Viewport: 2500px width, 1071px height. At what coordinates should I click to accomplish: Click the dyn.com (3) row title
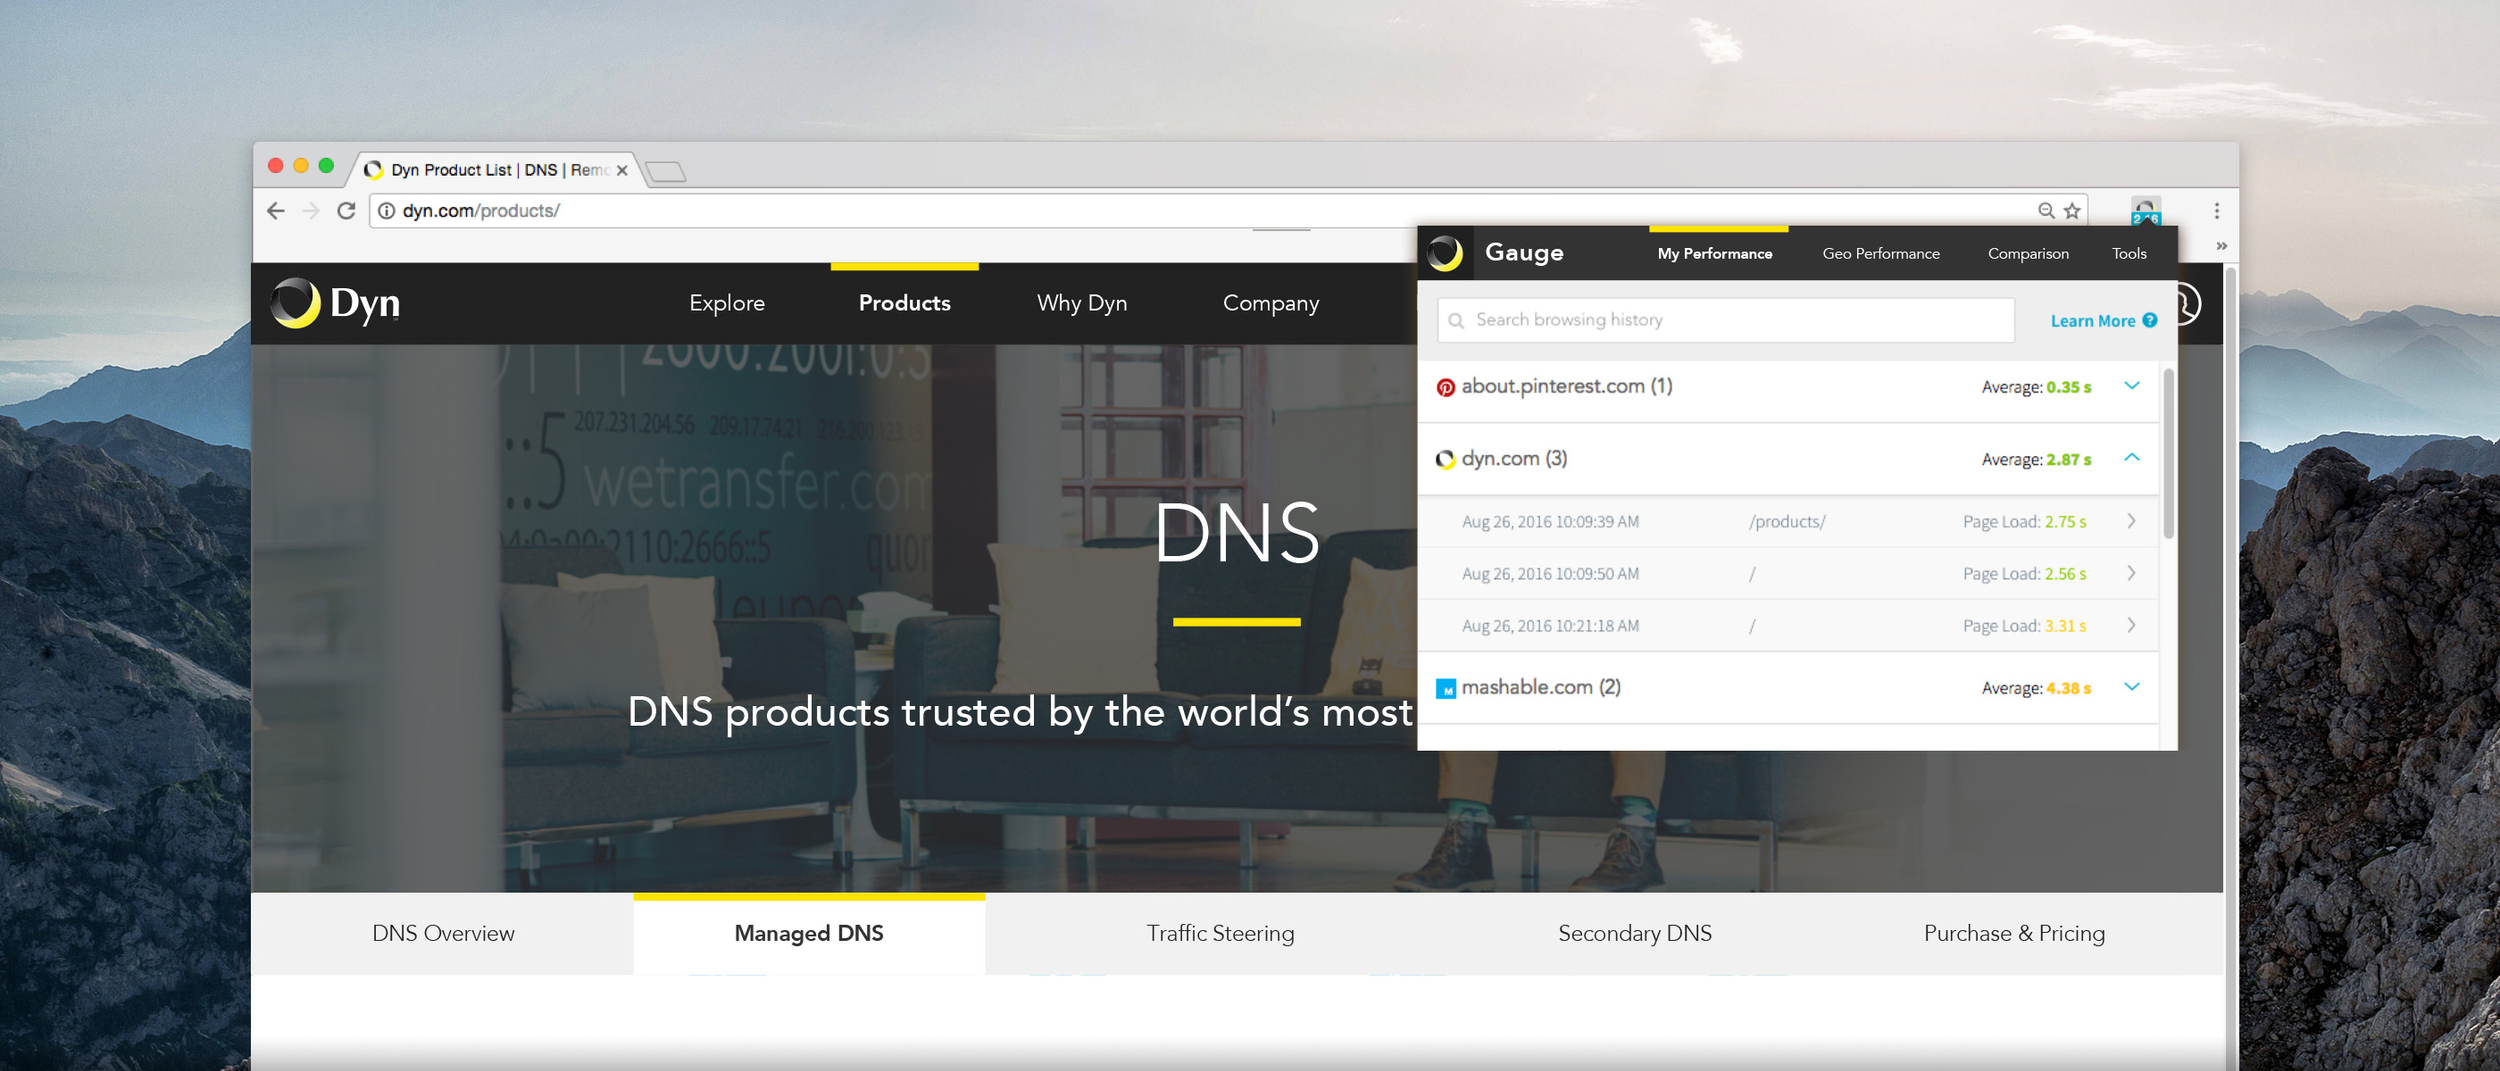[1514, 459]
